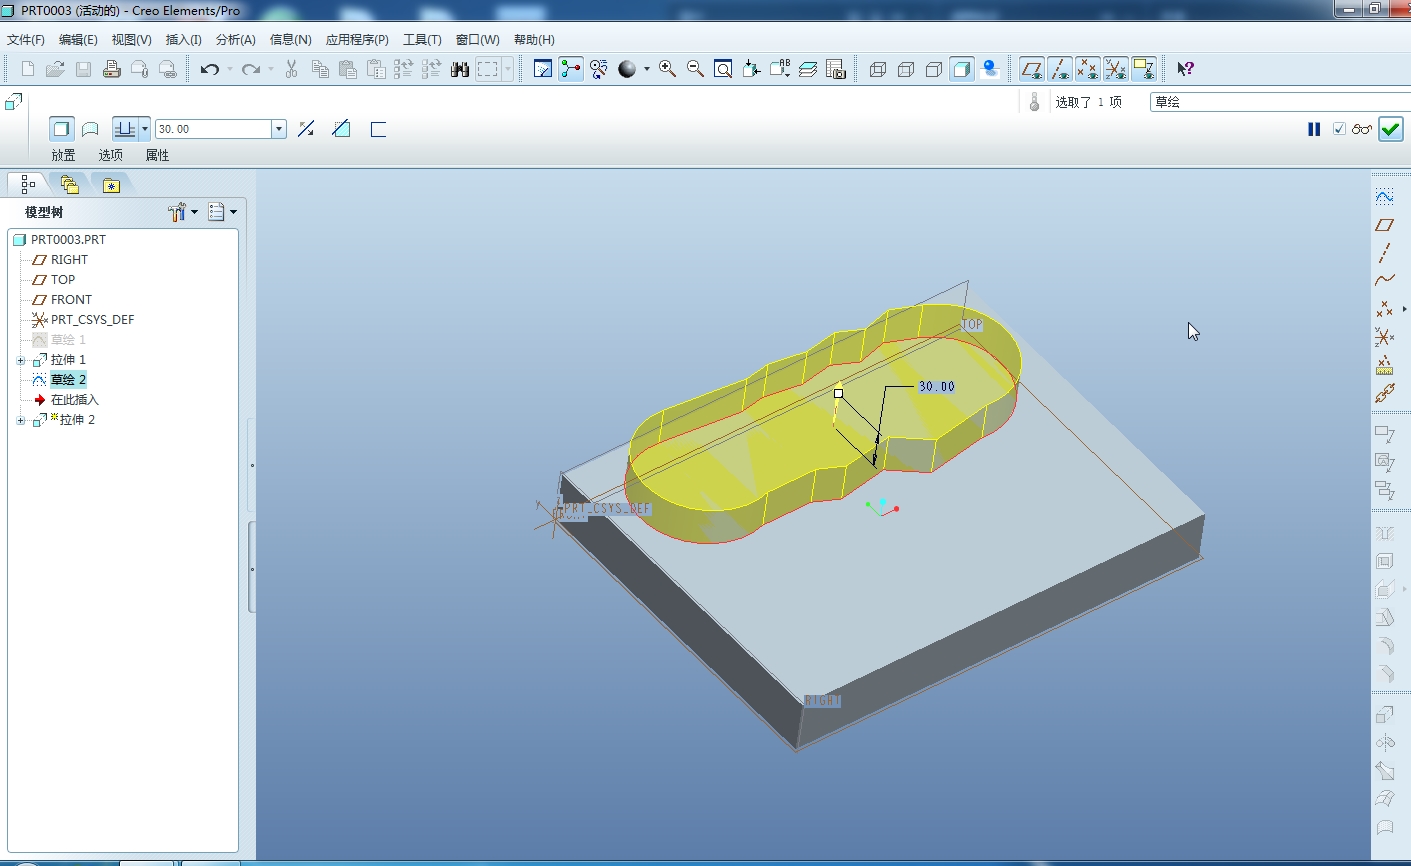1411x866 pixels.
Task: Click the thicken sketch icon
Action: click(378, 129)
